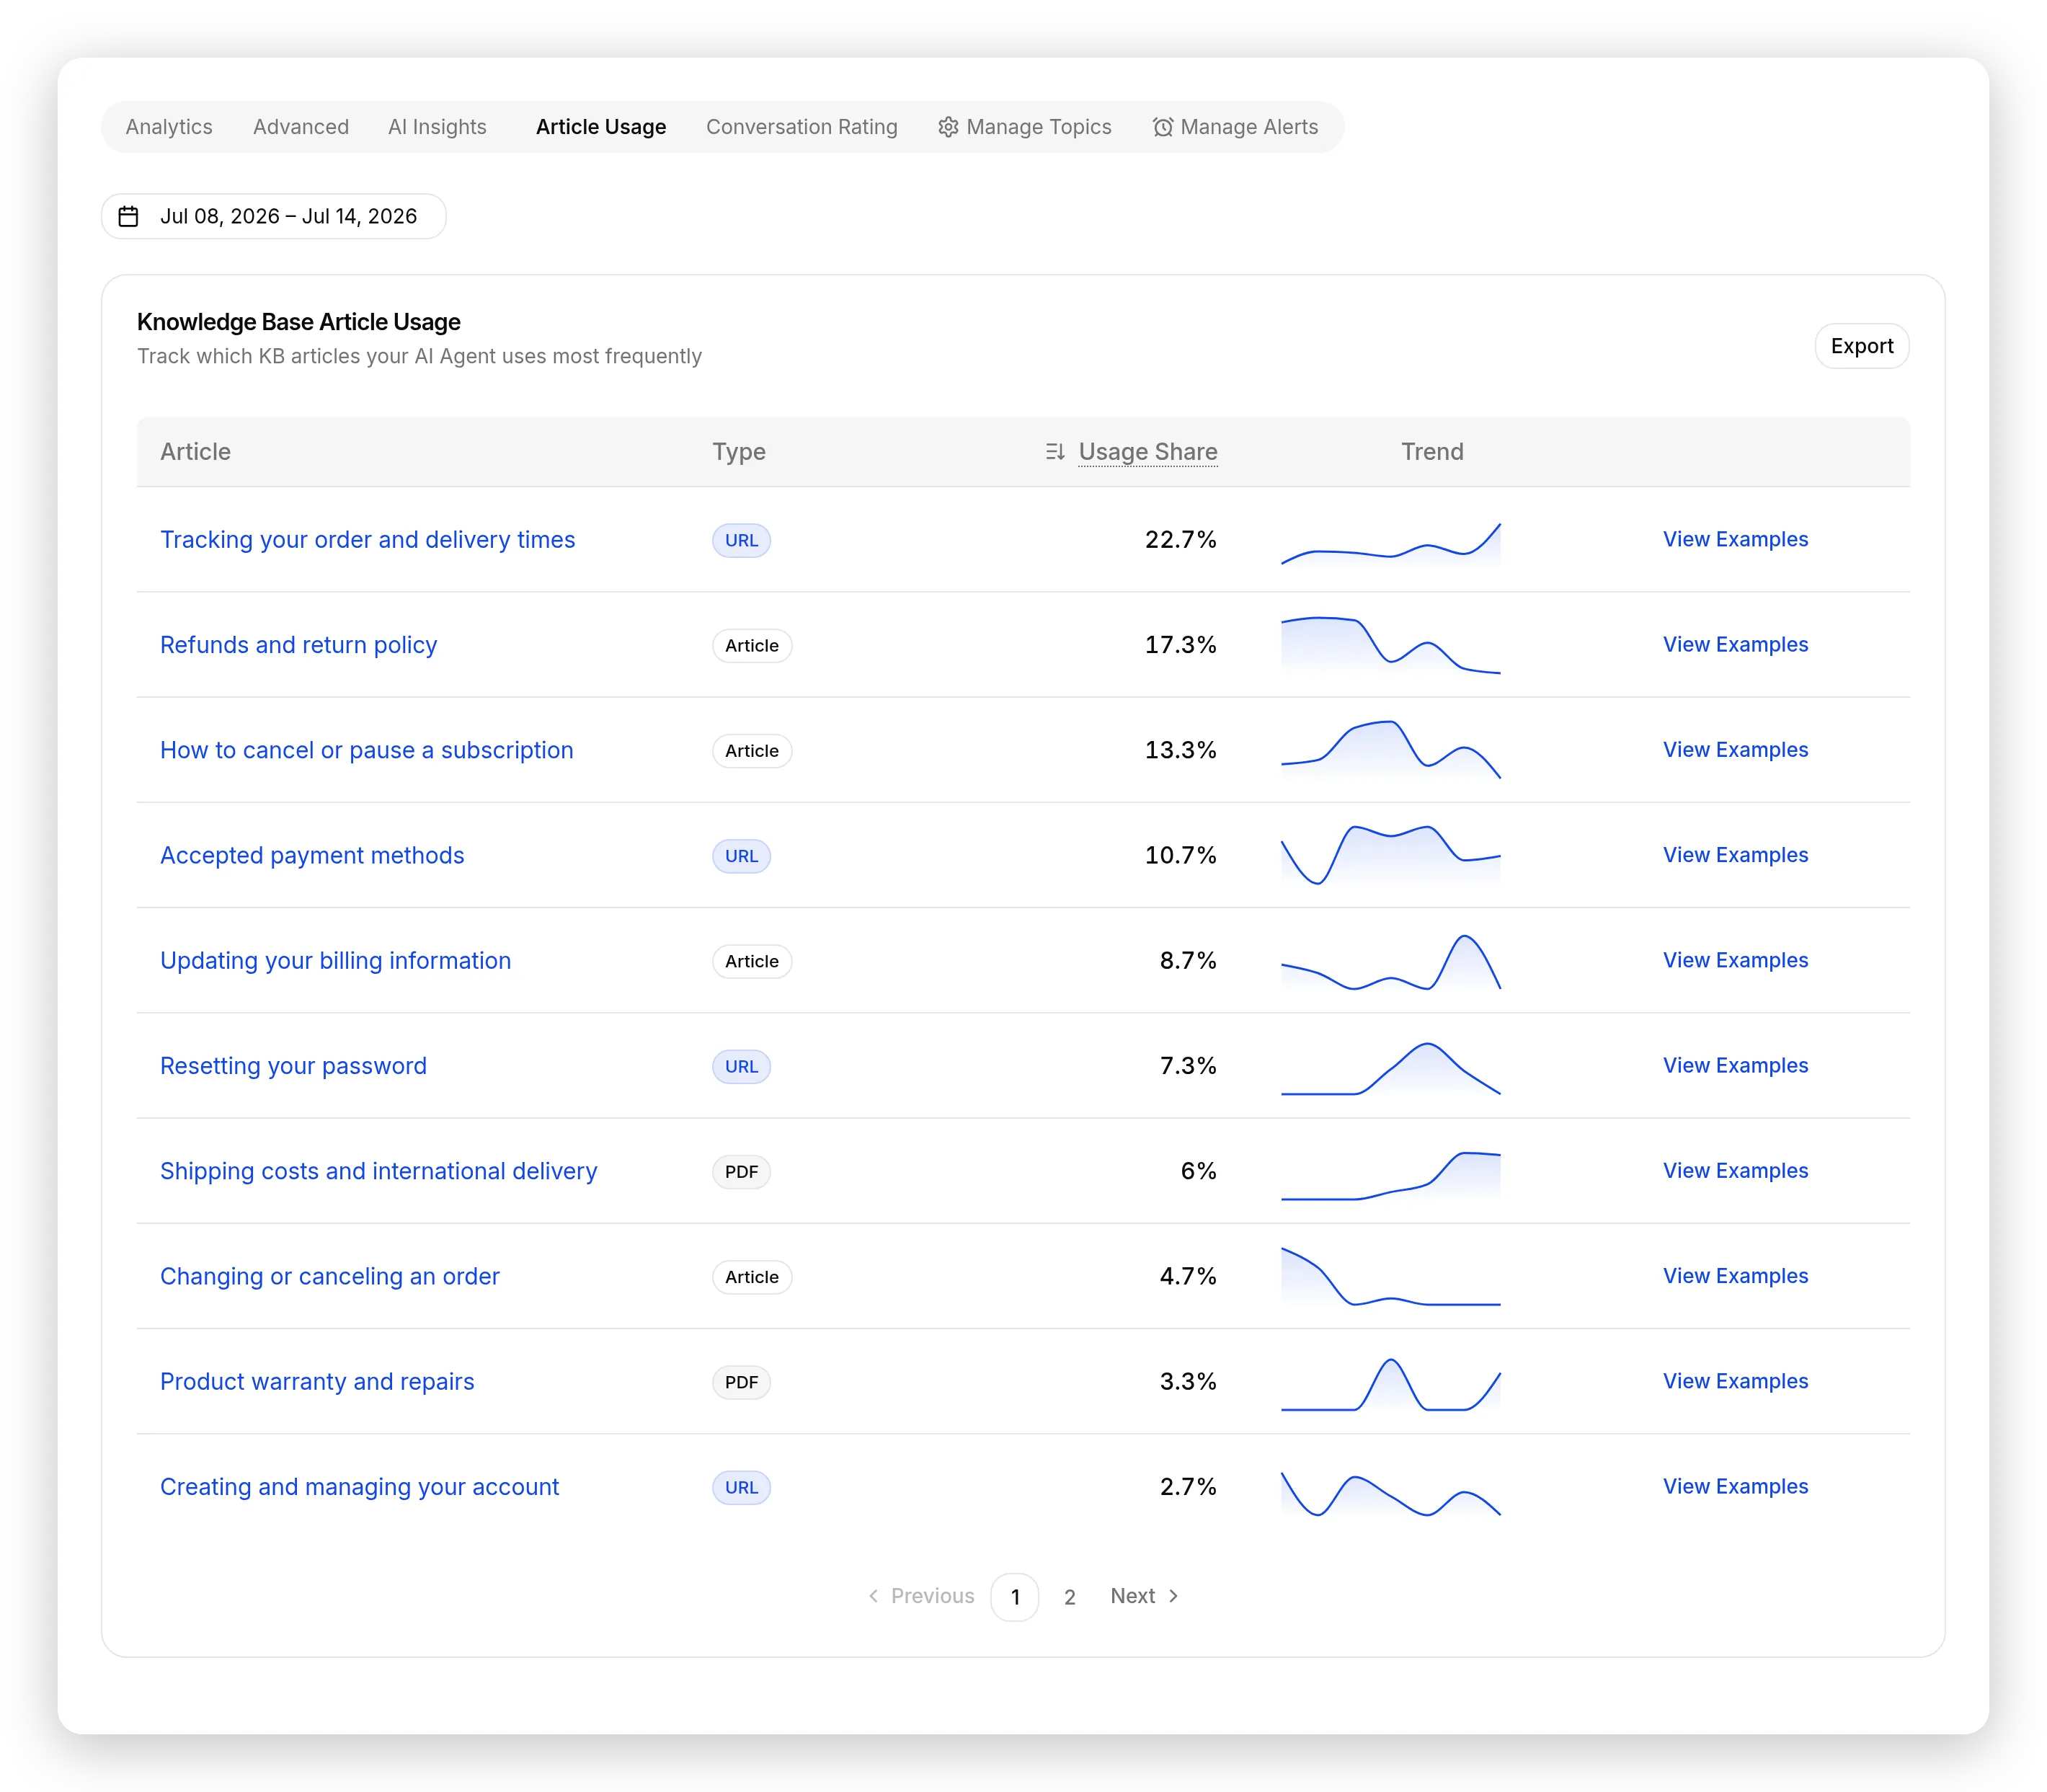2047x1792 pixels.
Task: Click the Export button
Action: [1861, 346]
